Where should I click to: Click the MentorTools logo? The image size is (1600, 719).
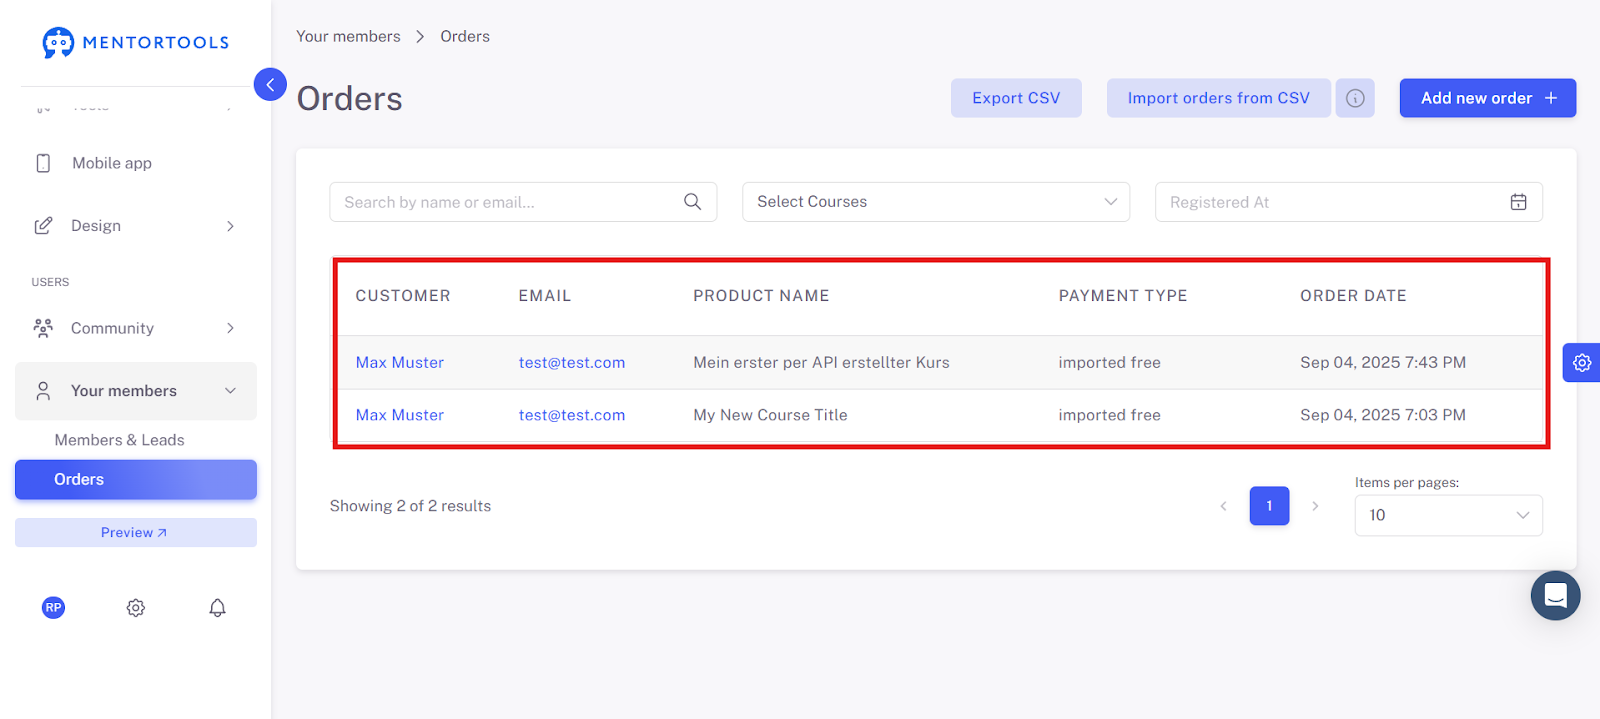tap(135, 42)
